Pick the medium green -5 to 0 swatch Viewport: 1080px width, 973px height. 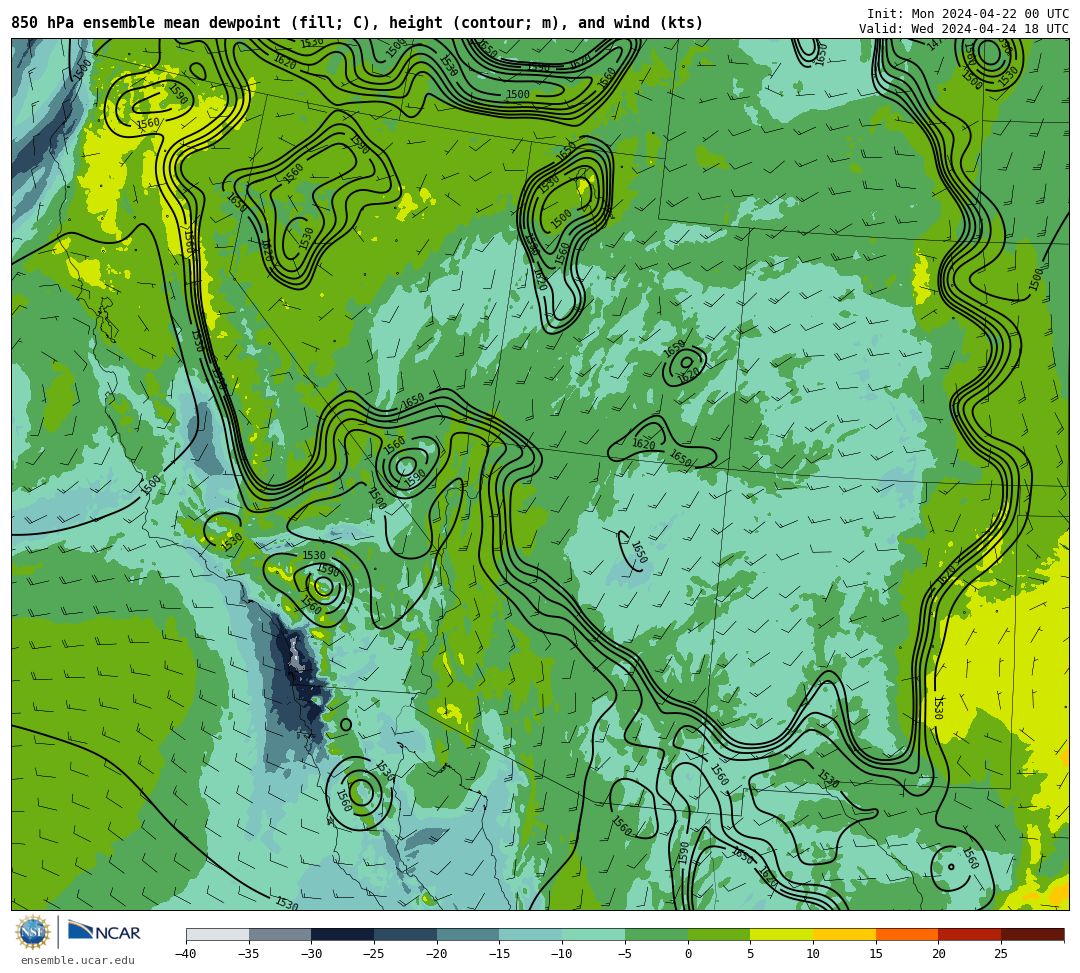656,934
